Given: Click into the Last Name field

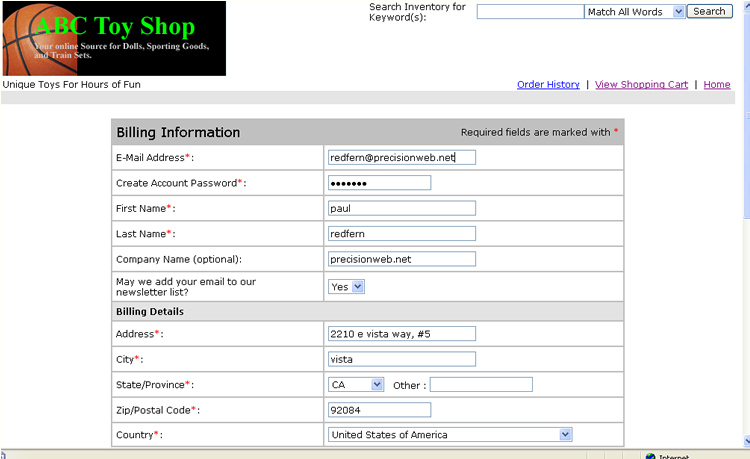Looking at the screenshot, I should tap(402, 233).
